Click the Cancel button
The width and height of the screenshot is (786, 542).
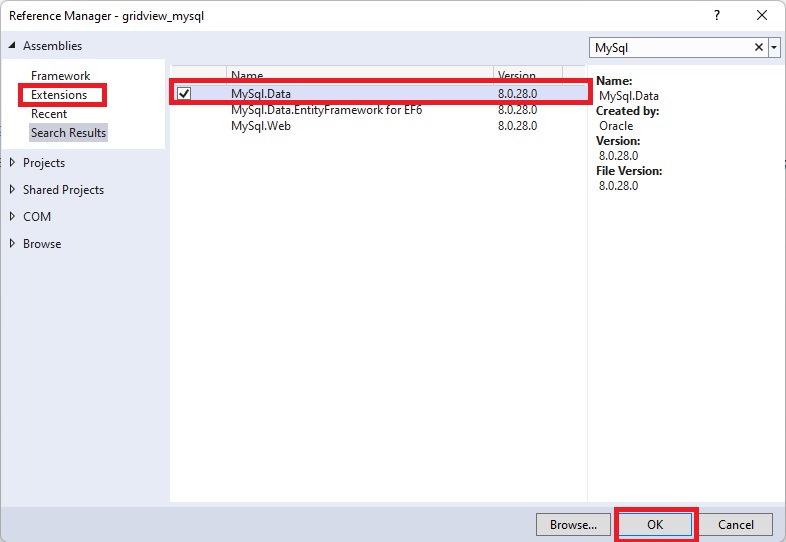coord(735,524)
